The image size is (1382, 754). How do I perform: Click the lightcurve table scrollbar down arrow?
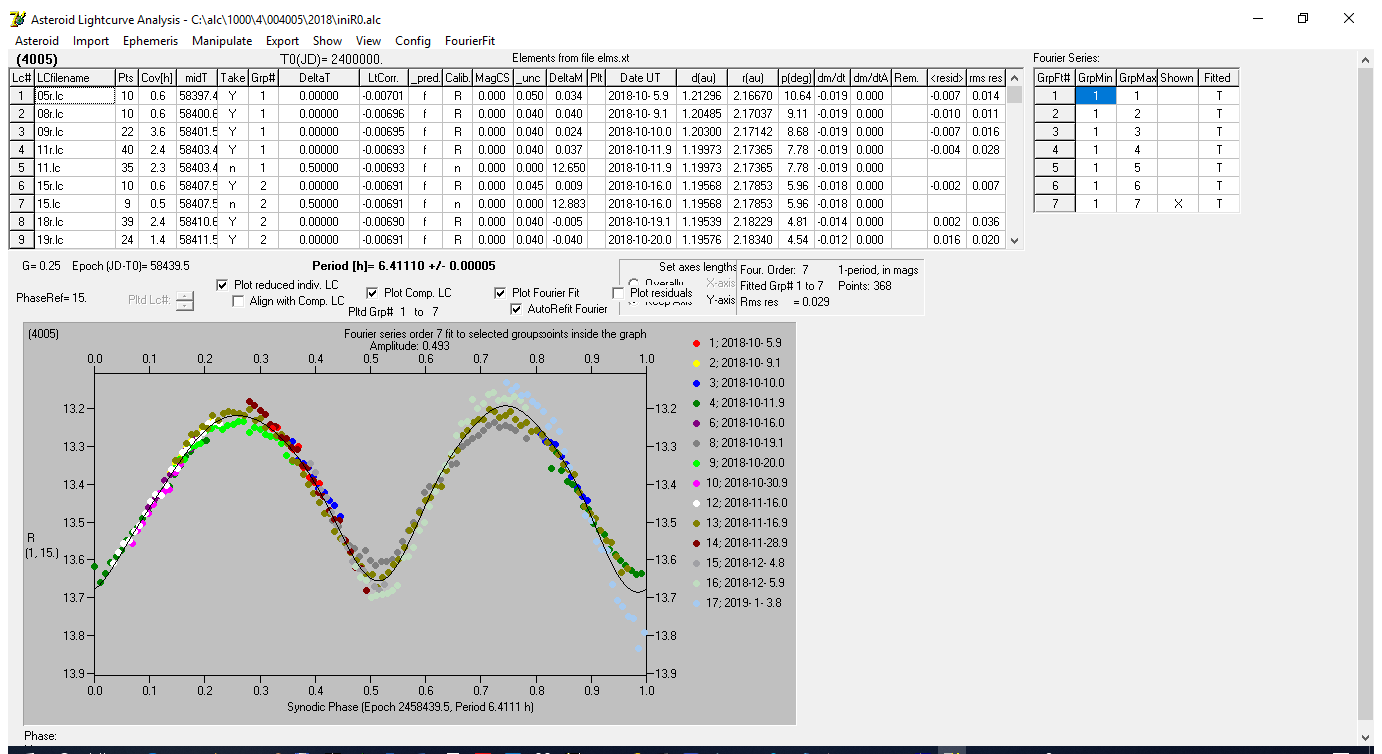[1015, 240]
